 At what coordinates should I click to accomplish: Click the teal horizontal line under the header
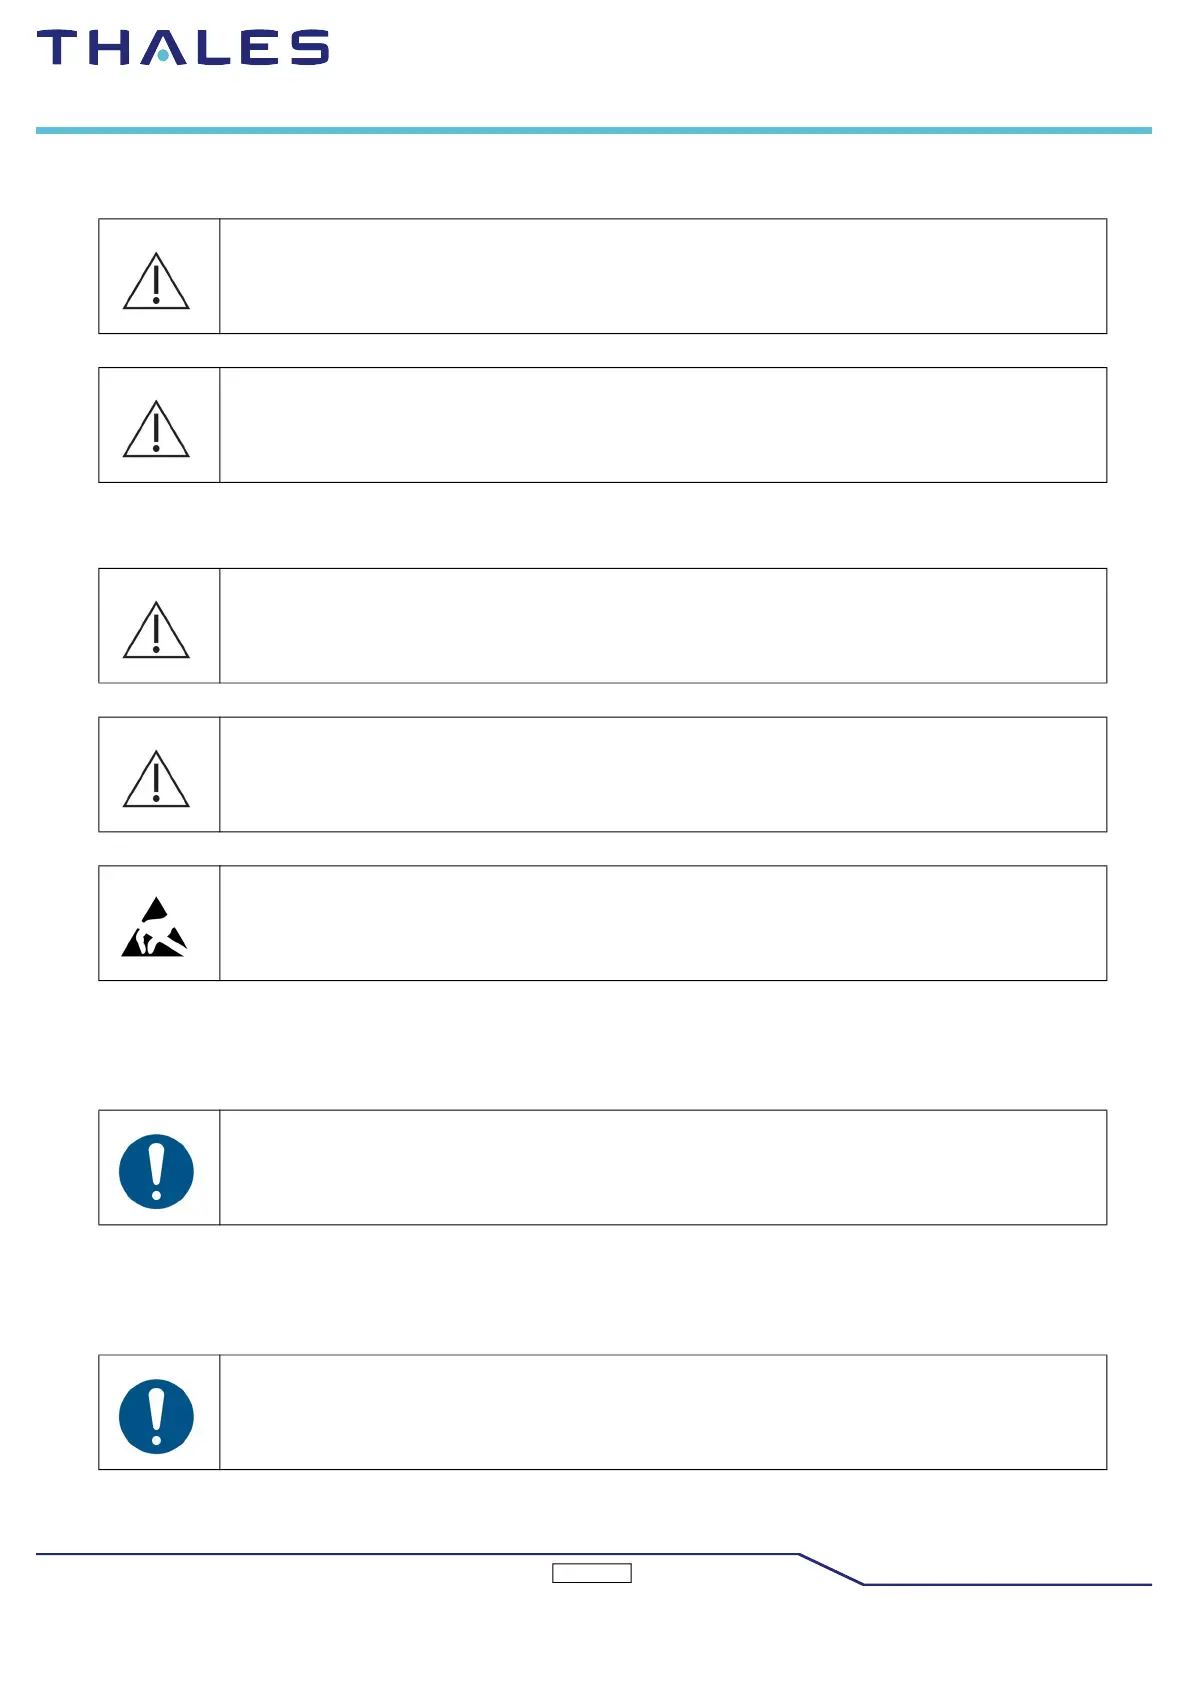click(594, 130)
